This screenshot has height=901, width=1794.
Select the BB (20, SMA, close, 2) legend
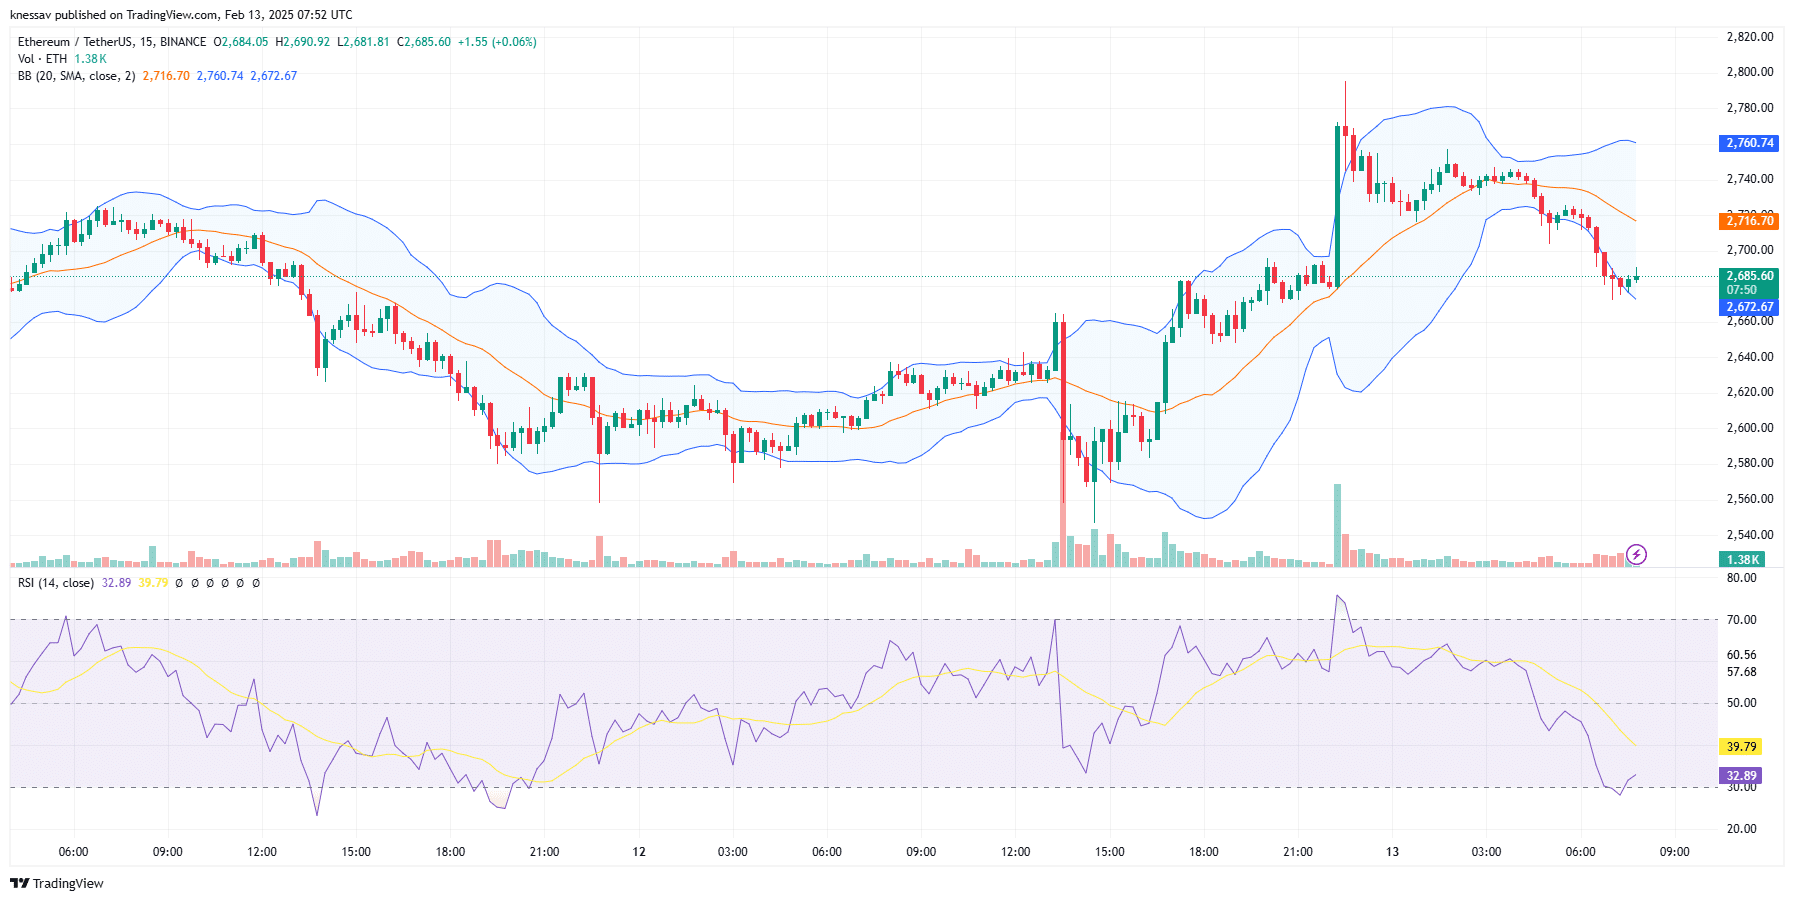[76, 76]
